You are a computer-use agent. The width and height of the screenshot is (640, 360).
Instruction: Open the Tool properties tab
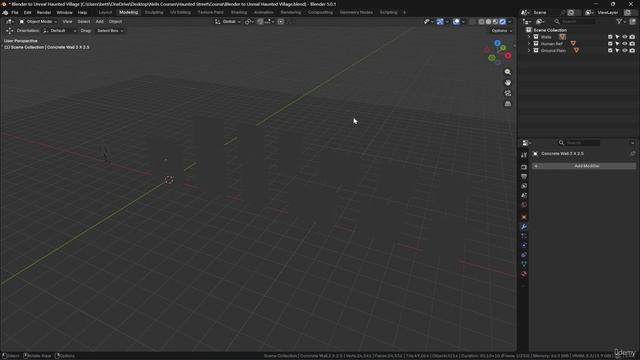click(x=524, y=155)
